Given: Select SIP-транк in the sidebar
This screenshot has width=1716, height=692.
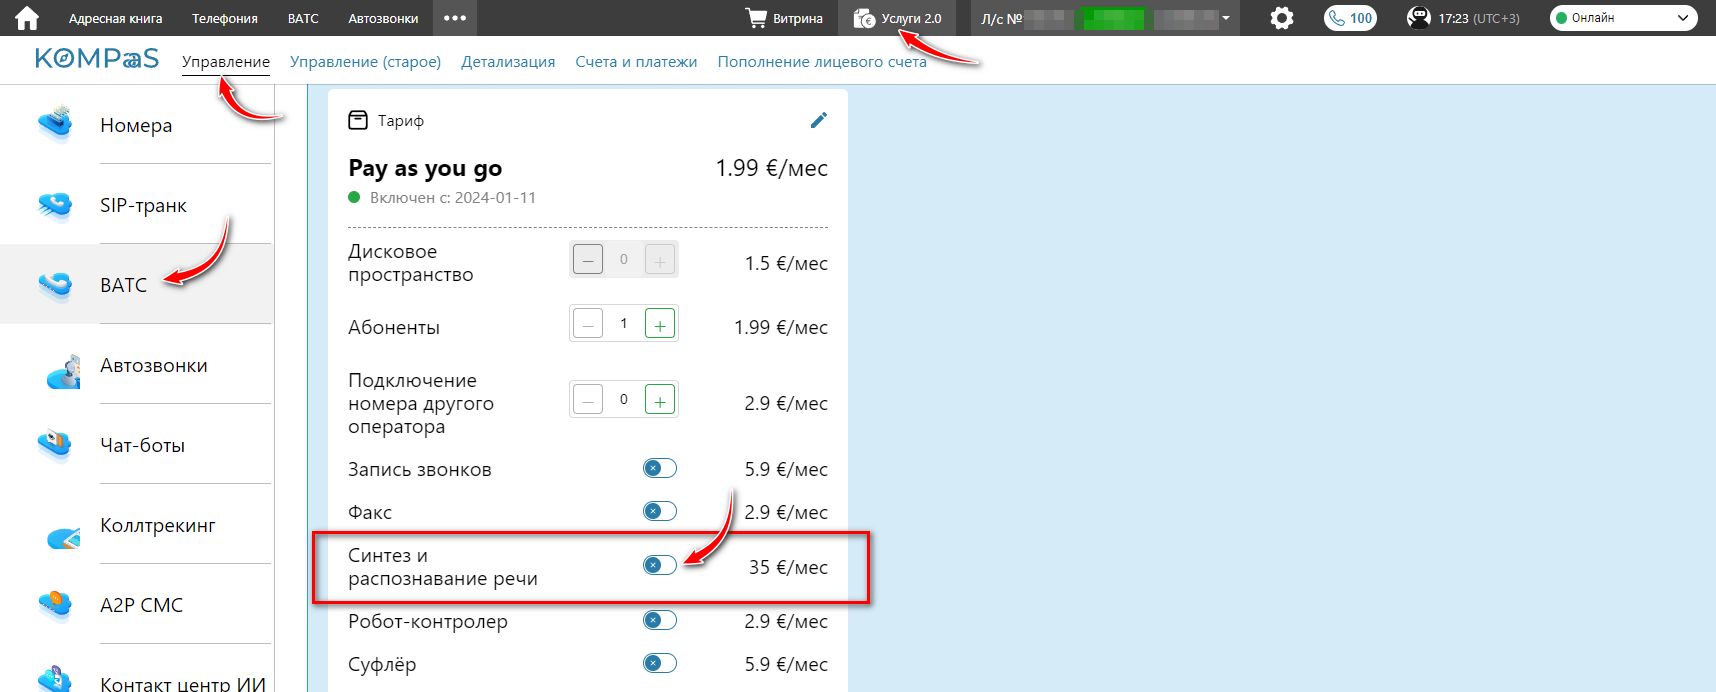Looking at the screenshot, I should coord(143,205).
